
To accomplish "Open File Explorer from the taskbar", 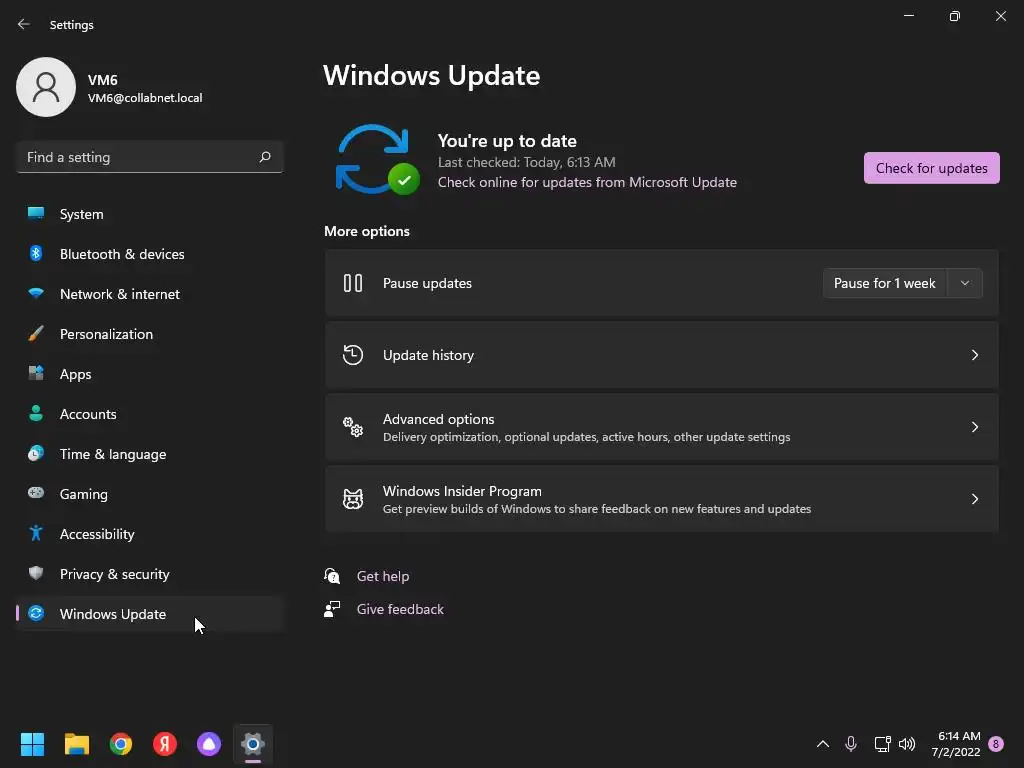I will 76,743.
